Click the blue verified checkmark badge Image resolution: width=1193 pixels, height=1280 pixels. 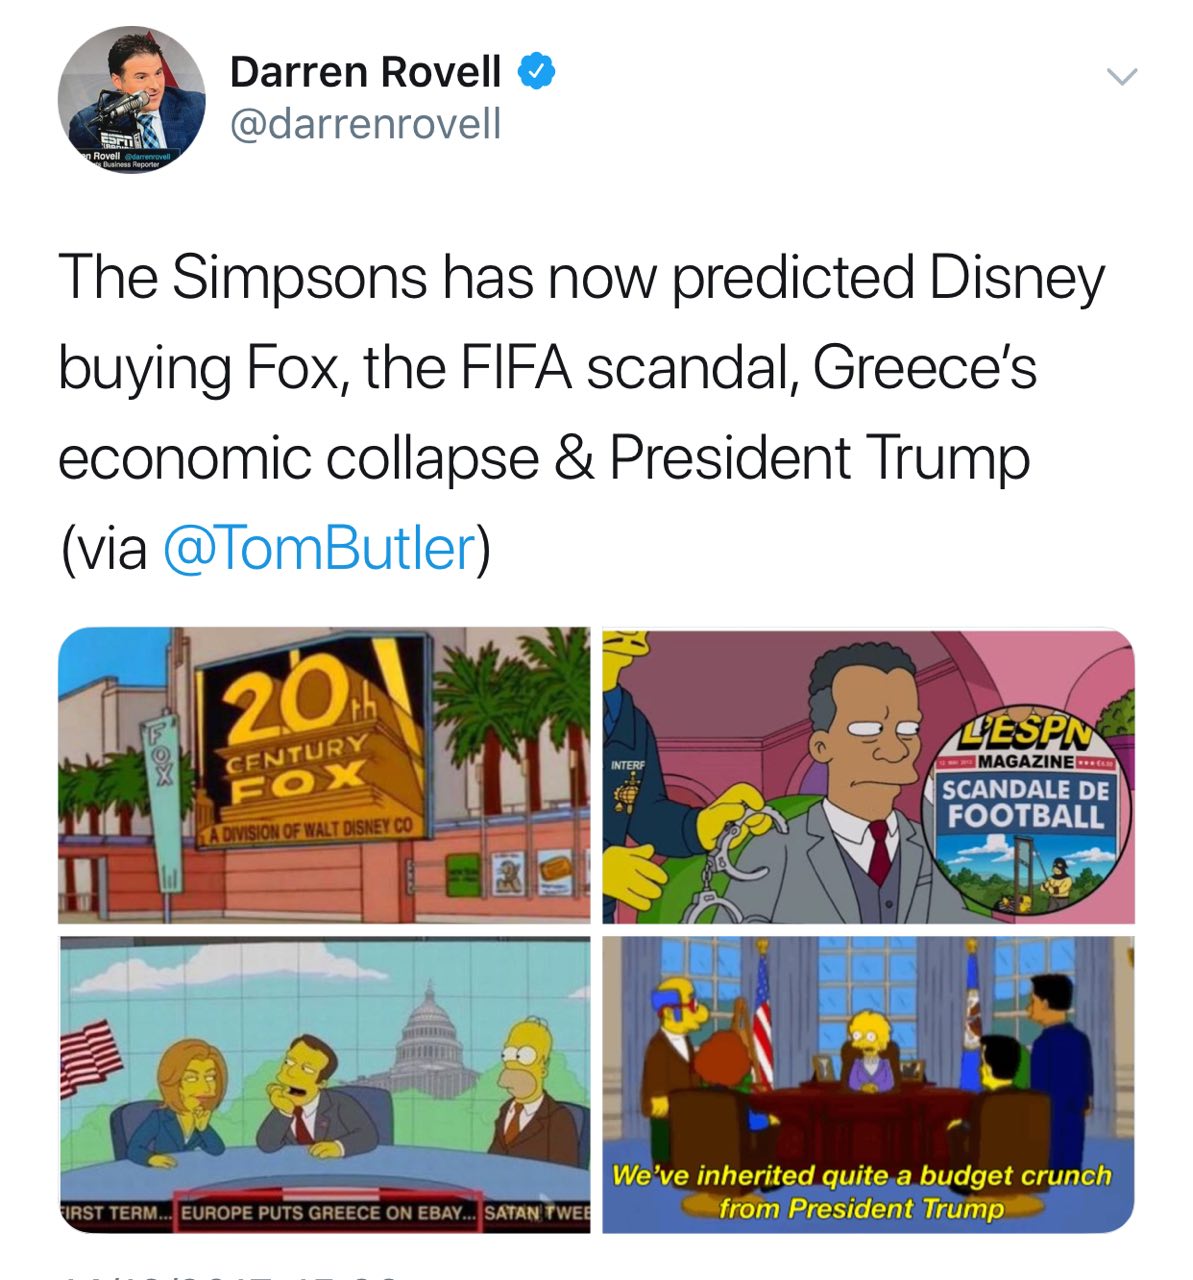(x=537, y=71)
